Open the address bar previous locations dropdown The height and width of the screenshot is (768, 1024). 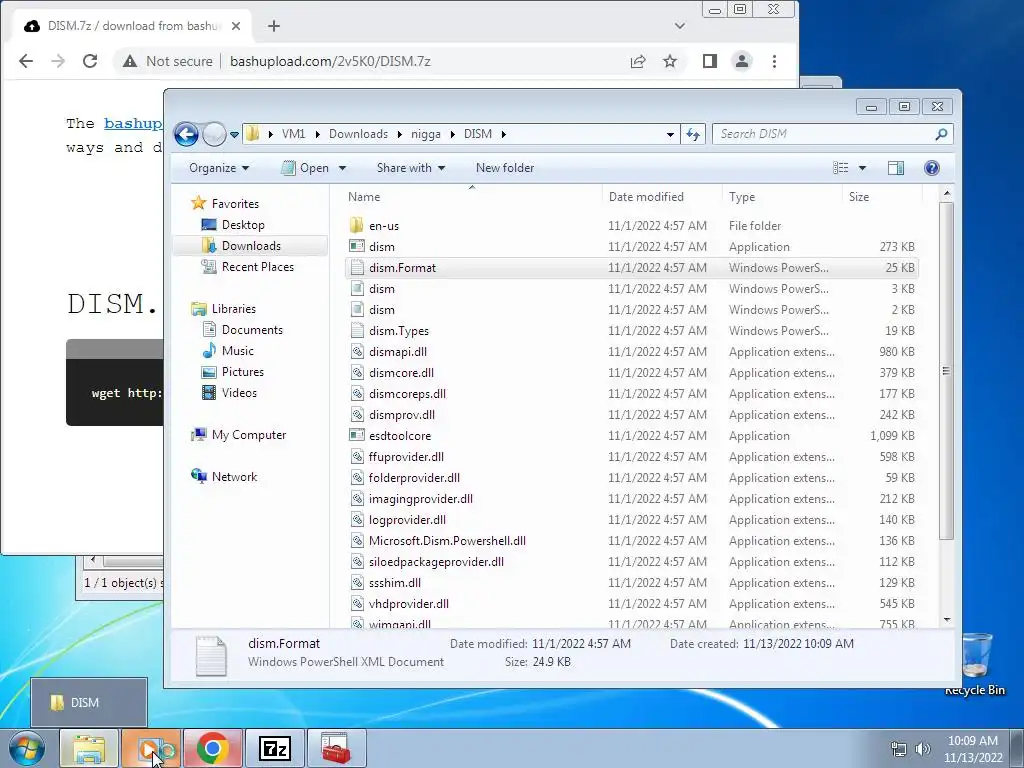point(670,135)
